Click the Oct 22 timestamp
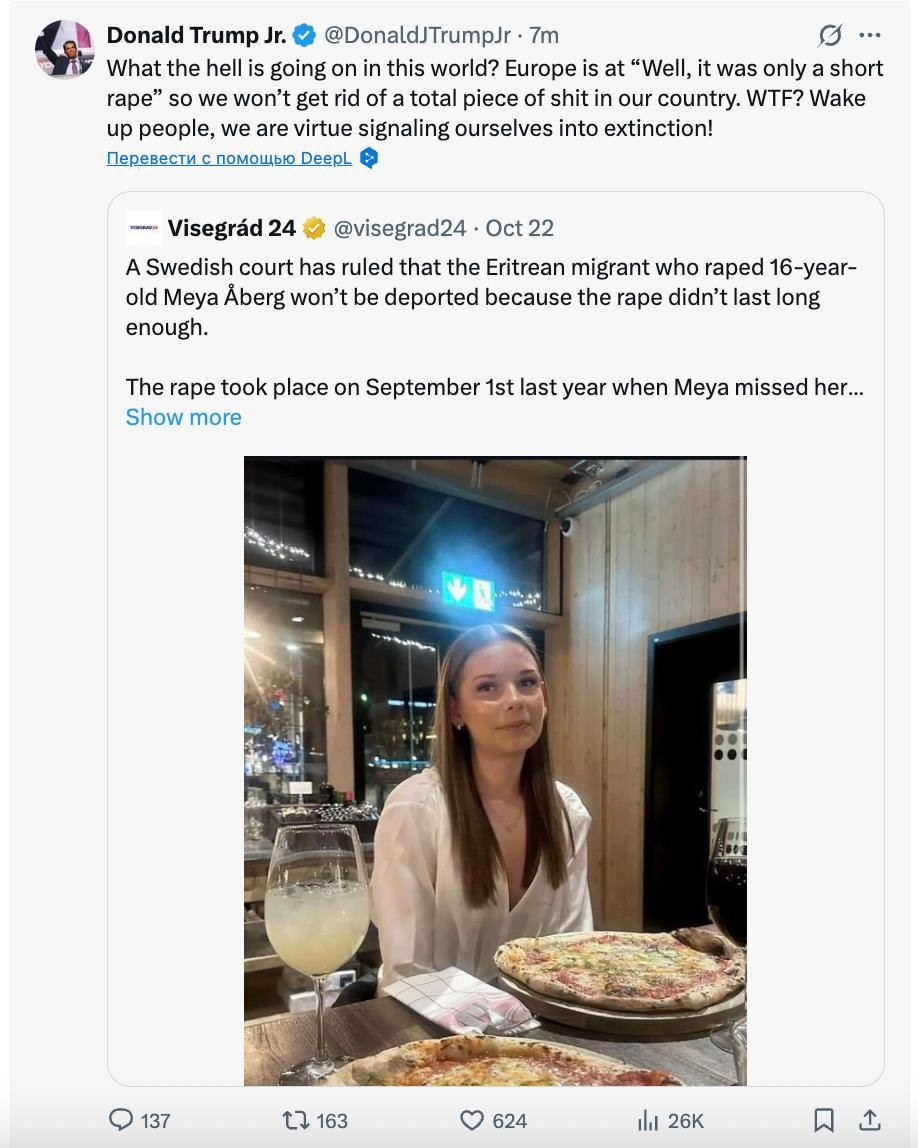Screen dimensions: 918x1148 click(x=519, y=228)
